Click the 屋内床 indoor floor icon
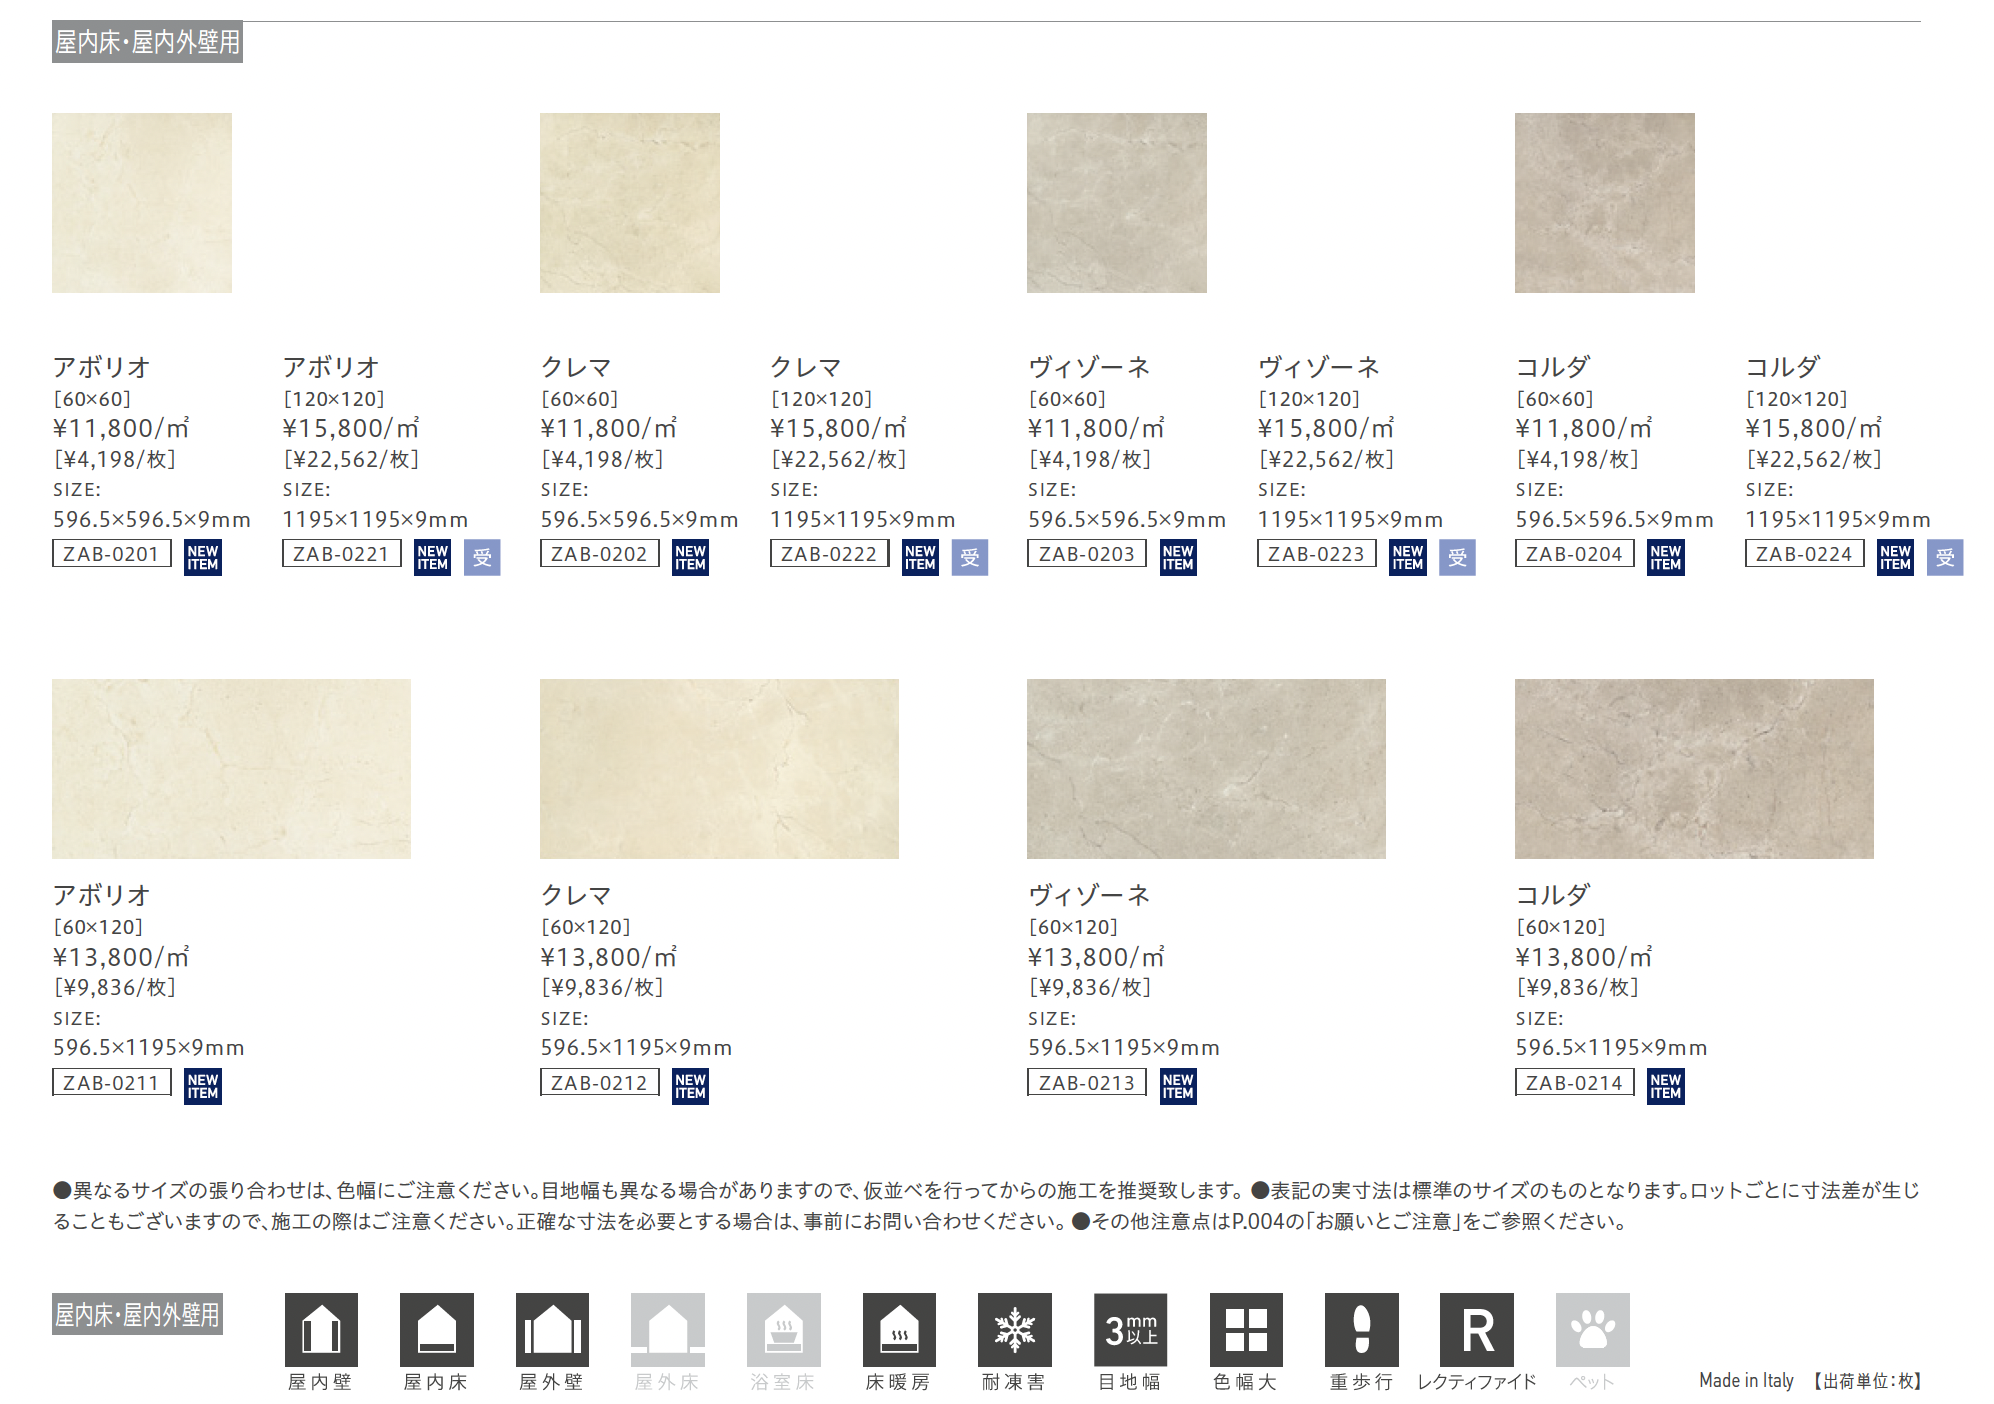This screenshot has width=1994, height=1404. [x=436, y=1329]
